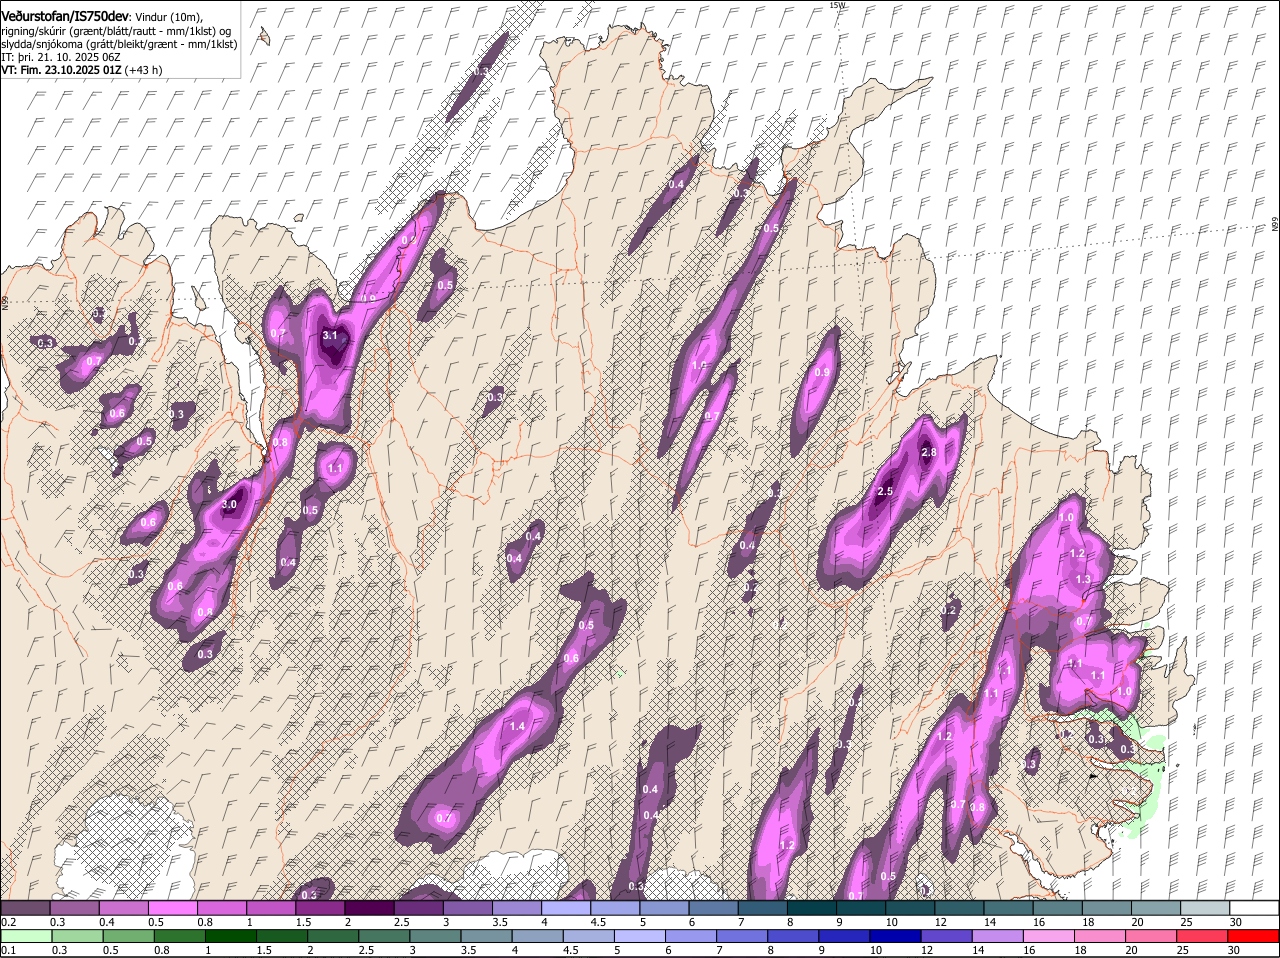Click the 12 label in the top legend row

coord(939,921)
